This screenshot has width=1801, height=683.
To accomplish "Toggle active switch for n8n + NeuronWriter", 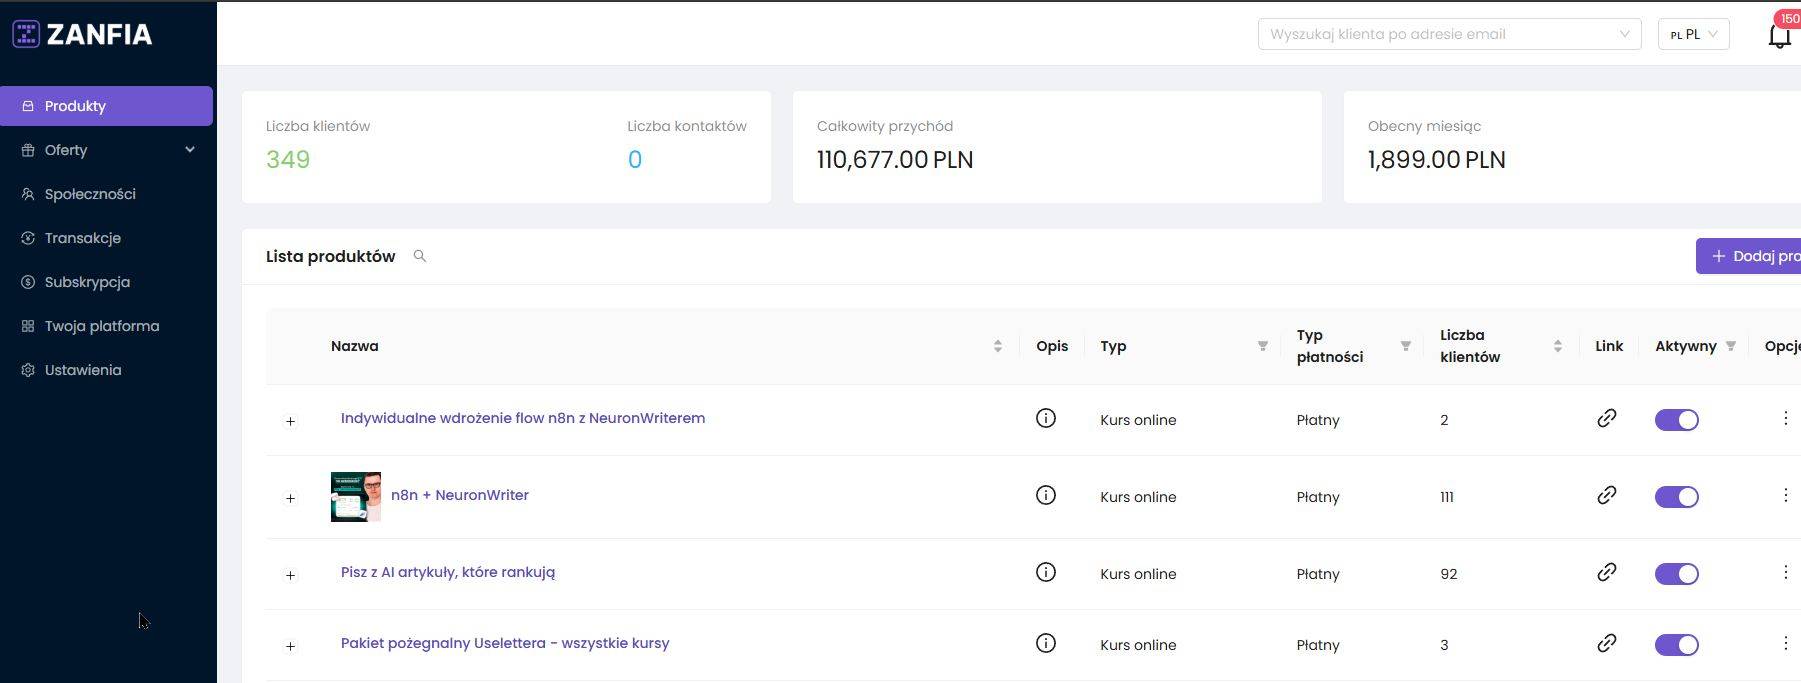I will tap(1676, 497).
